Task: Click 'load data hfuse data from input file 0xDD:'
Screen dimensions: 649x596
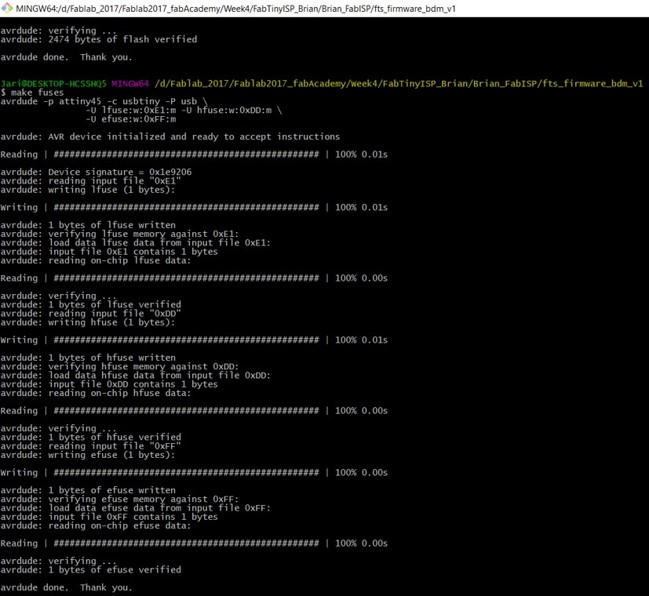Action: tap(135, 375)
